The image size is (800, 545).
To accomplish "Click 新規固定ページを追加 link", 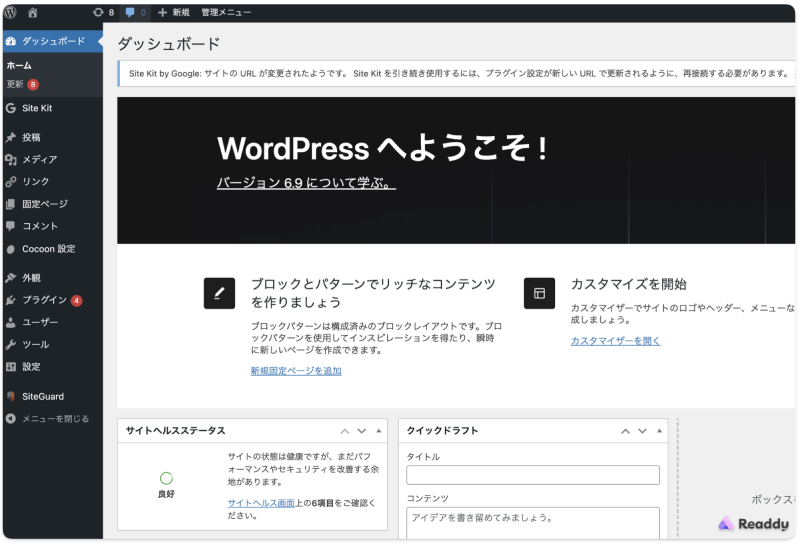I will point(296,371).
